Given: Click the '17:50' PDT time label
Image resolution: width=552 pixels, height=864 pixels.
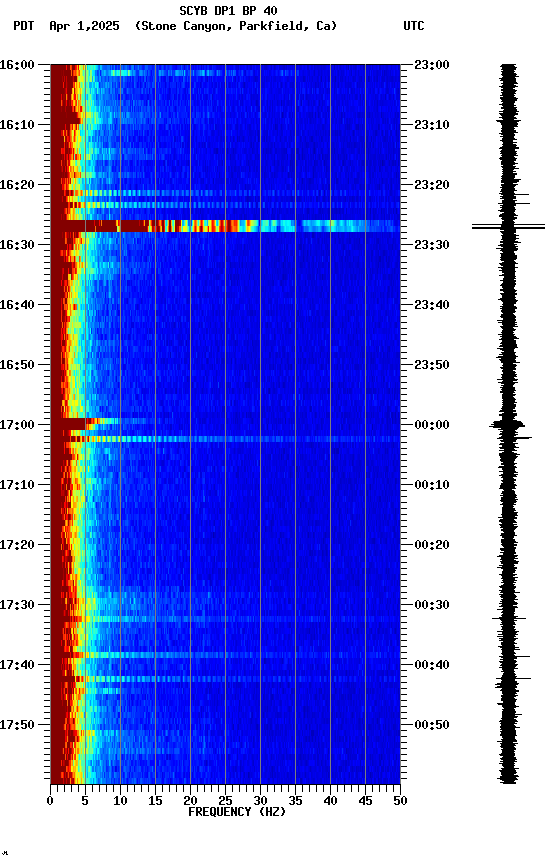Looking at the screenshot, I should pyautogui.click(x=17, y=725).
